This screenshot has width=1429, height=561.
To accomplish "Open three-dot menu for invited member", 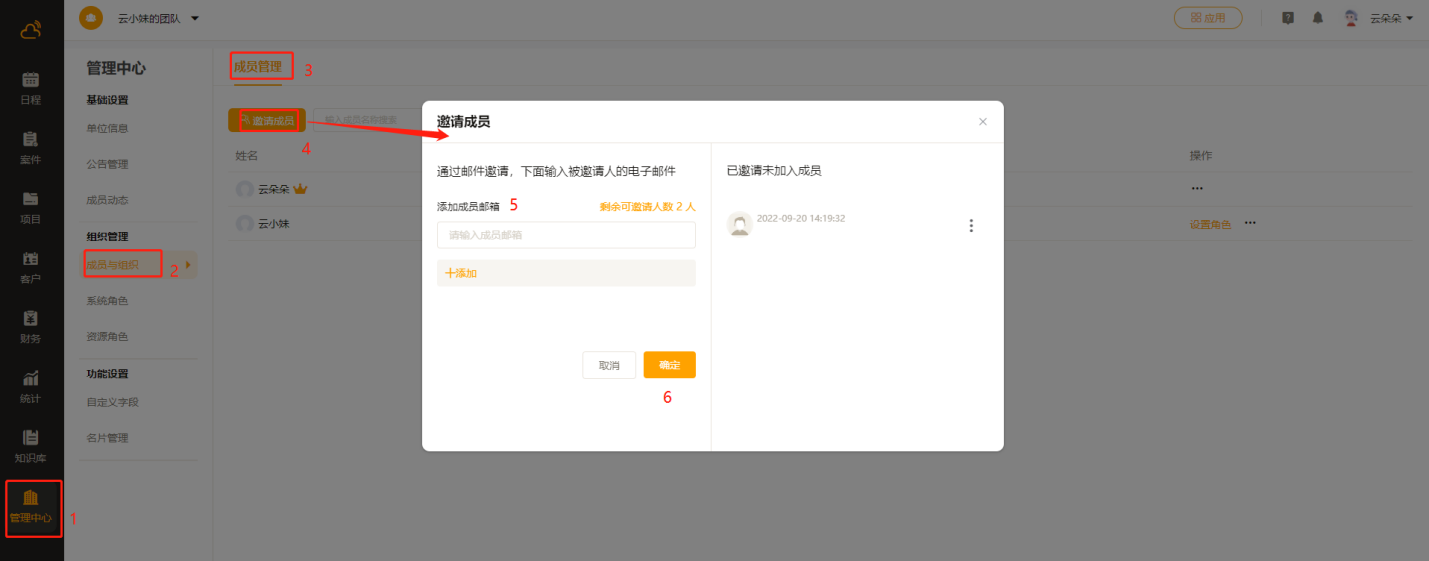I will tap(970, 226).
